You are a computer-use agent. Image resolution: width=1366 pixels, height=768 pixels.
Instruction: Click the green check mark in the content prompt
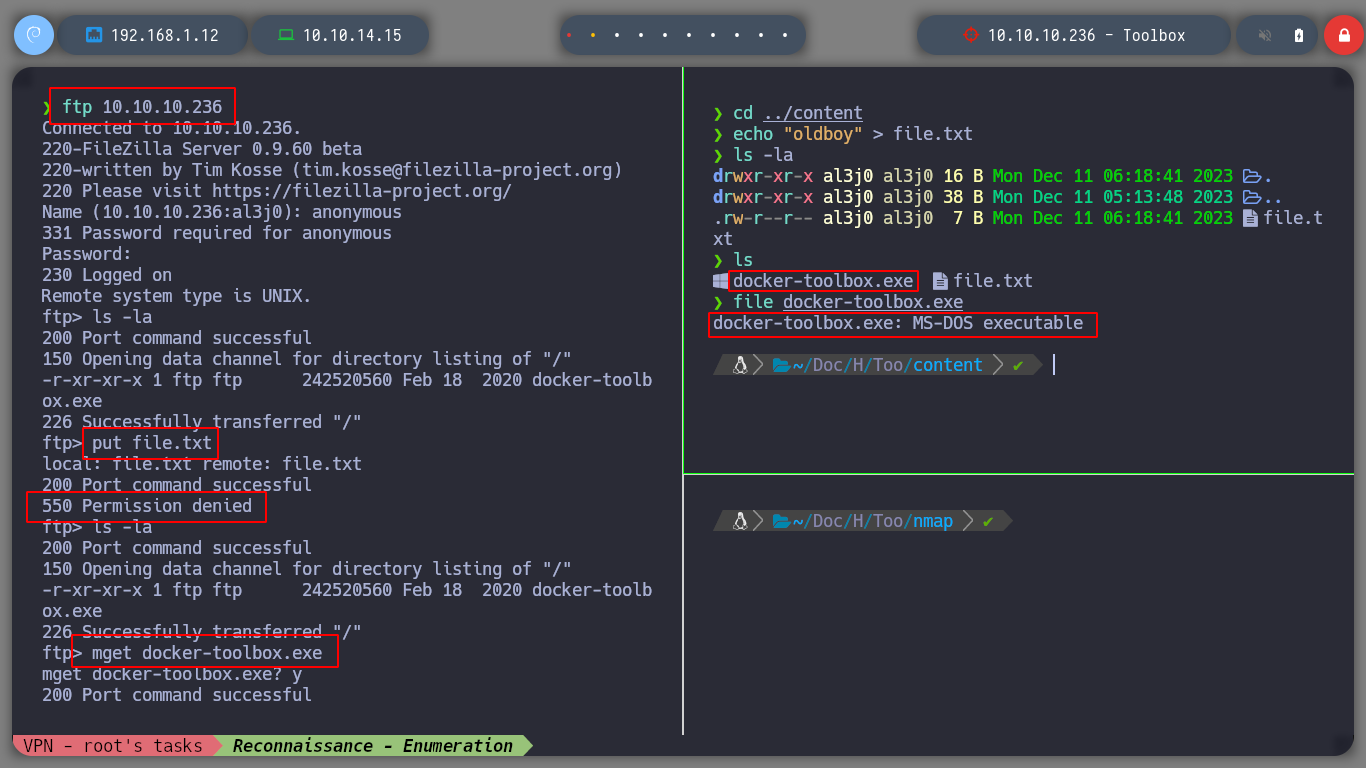[1018, 366]
